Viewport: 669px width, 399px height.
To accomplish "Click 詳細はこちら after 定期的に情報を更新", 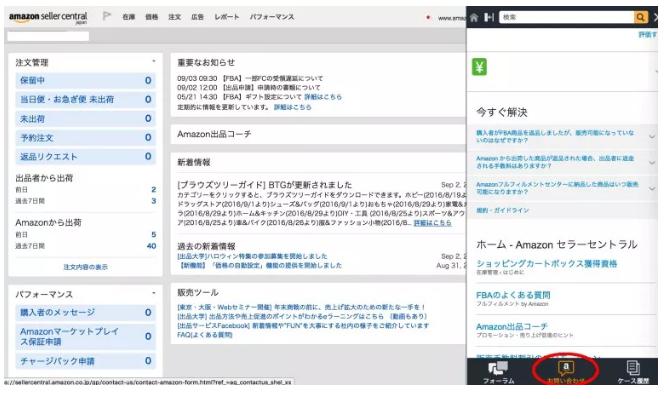I will [292, 107].
